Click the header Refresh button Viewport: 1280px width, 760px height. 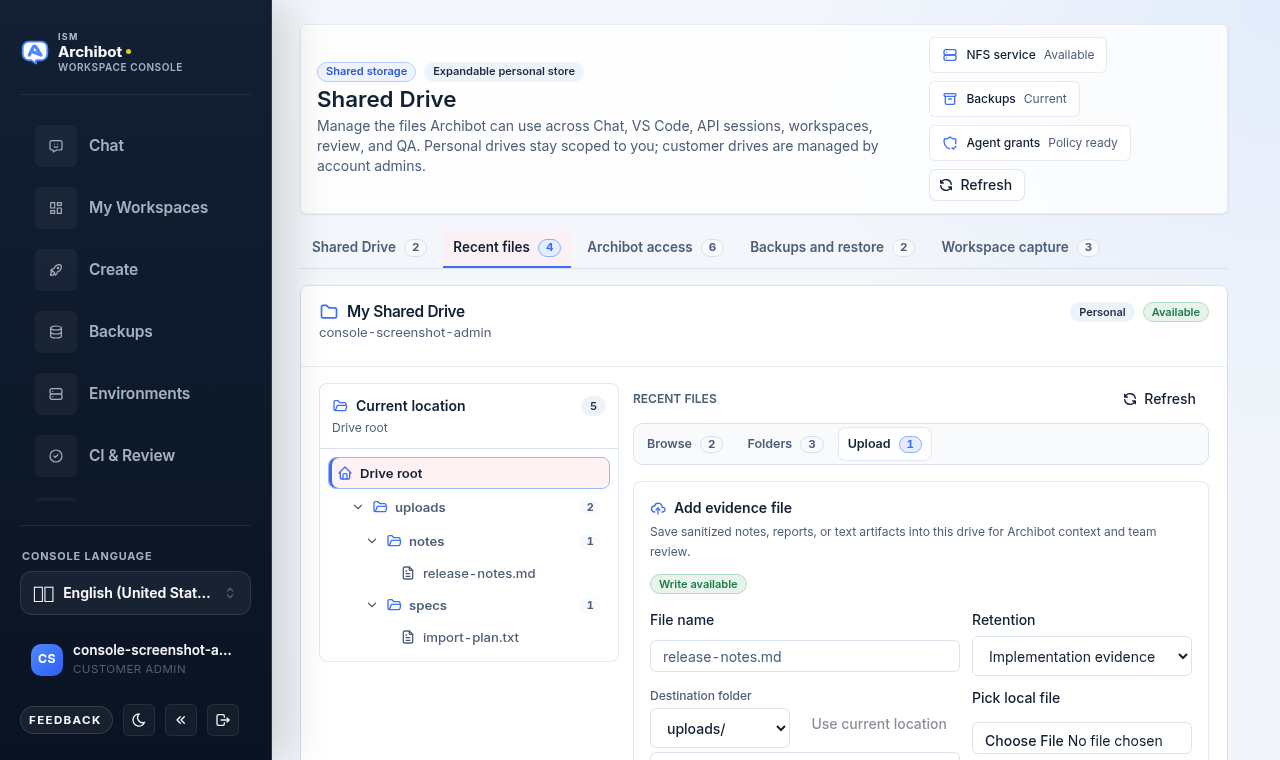click(976, 185)
